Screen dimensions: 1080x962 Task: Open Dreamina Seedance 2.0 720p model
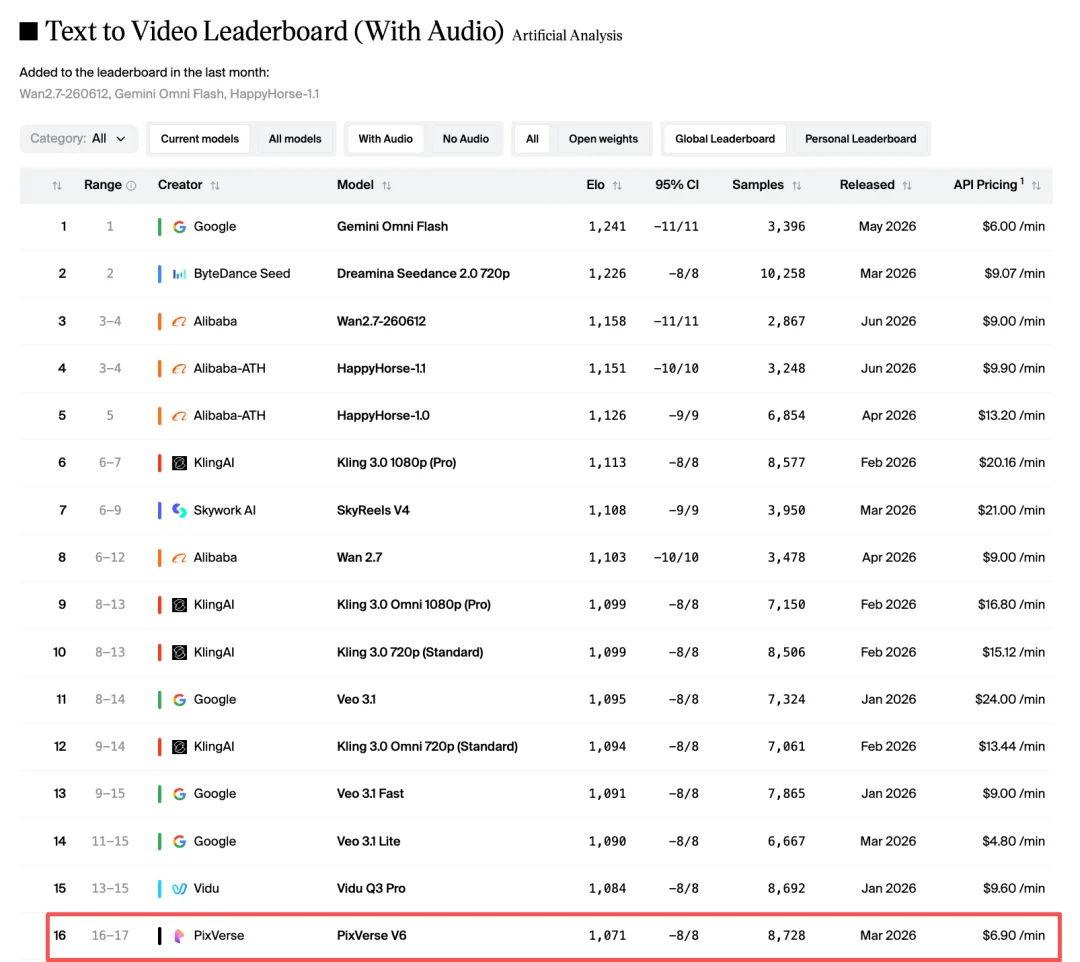423,273
